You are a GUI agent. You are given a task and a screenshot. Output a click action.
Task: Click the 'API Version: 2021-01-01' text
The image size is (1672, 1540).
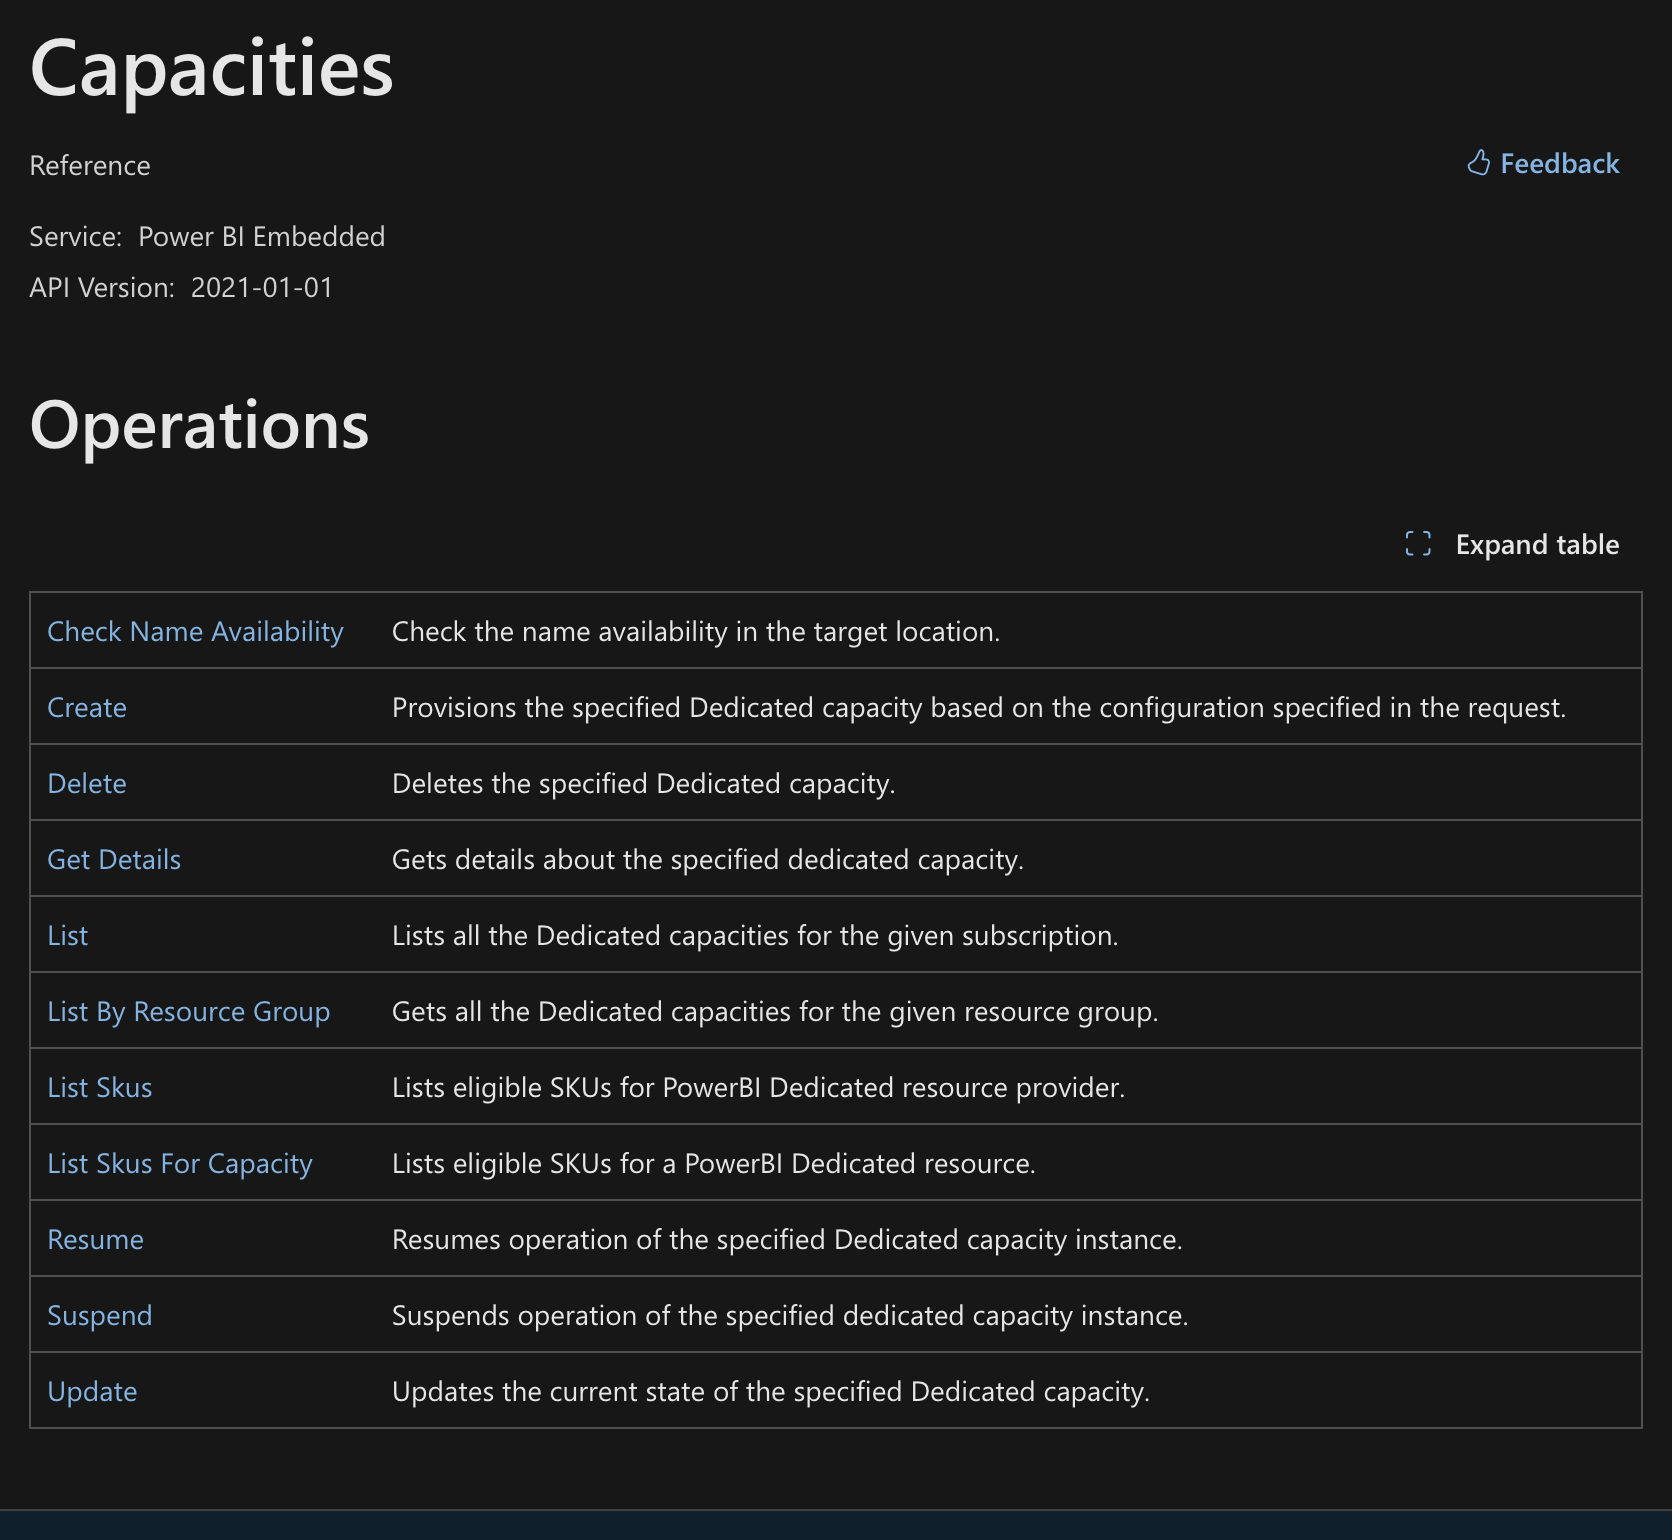(x=181, y=287)
